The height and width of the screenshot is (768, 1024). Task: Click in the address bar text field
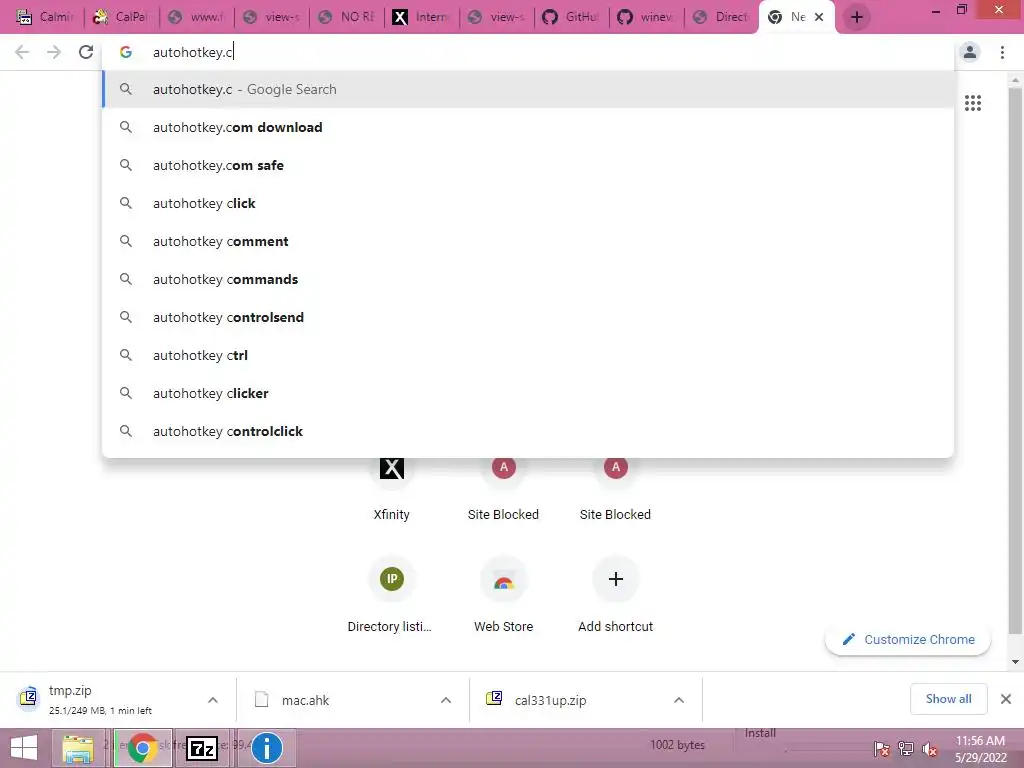tap(528, 52)
